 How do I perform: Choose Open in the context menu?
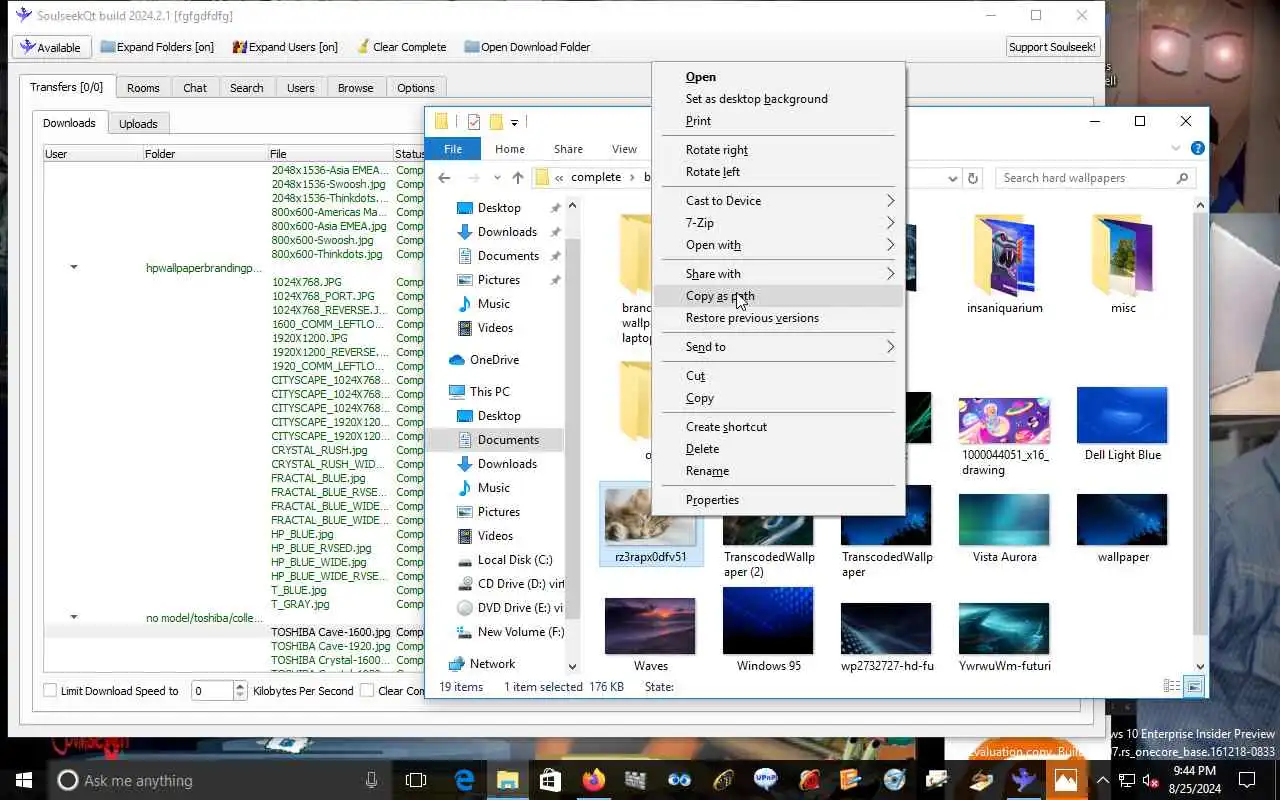click(x=778, y=77)
